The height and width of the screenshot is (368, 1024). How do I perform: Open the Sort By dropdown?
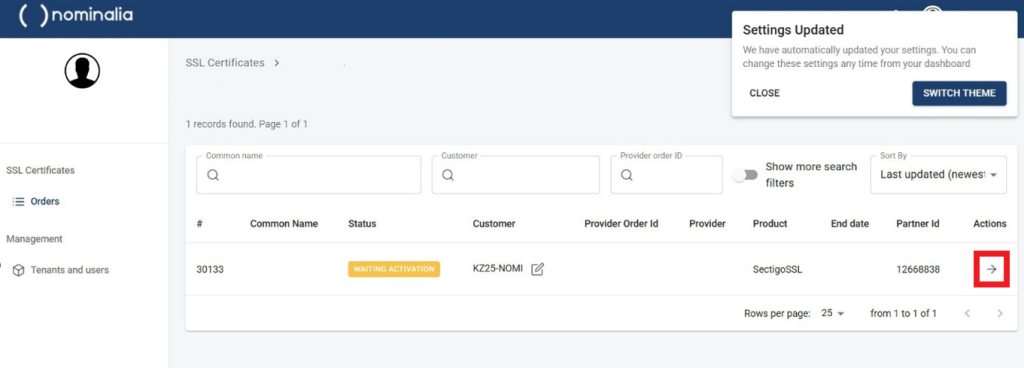click(x=938, y=175)
